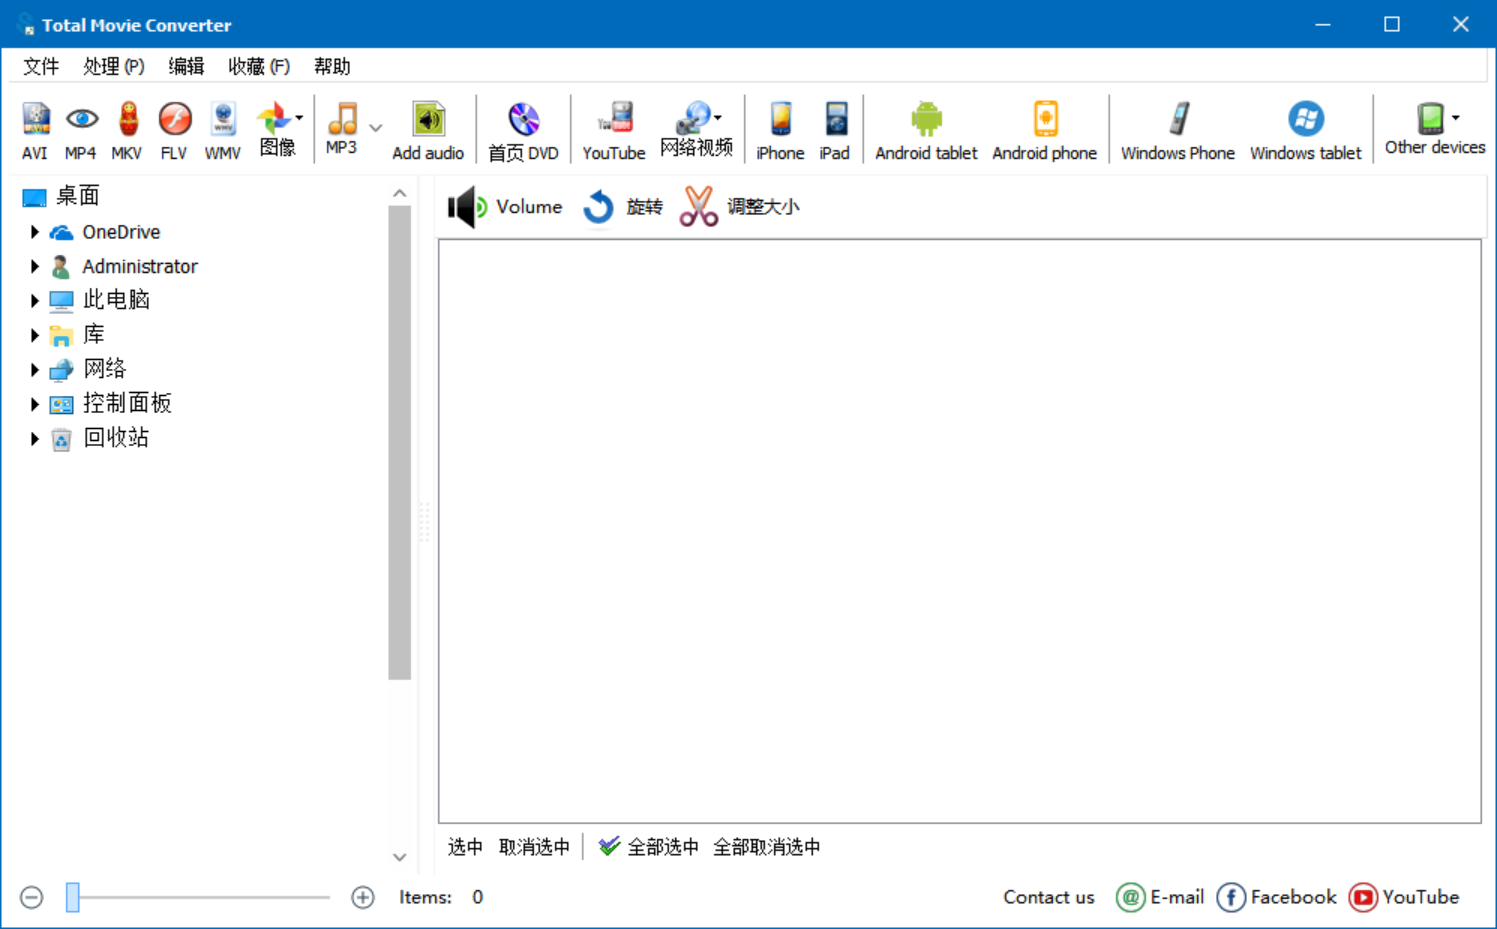The image size is (1497, 929).
Task: Choose the MP4 format eye icon
Action: click(81, 130)
